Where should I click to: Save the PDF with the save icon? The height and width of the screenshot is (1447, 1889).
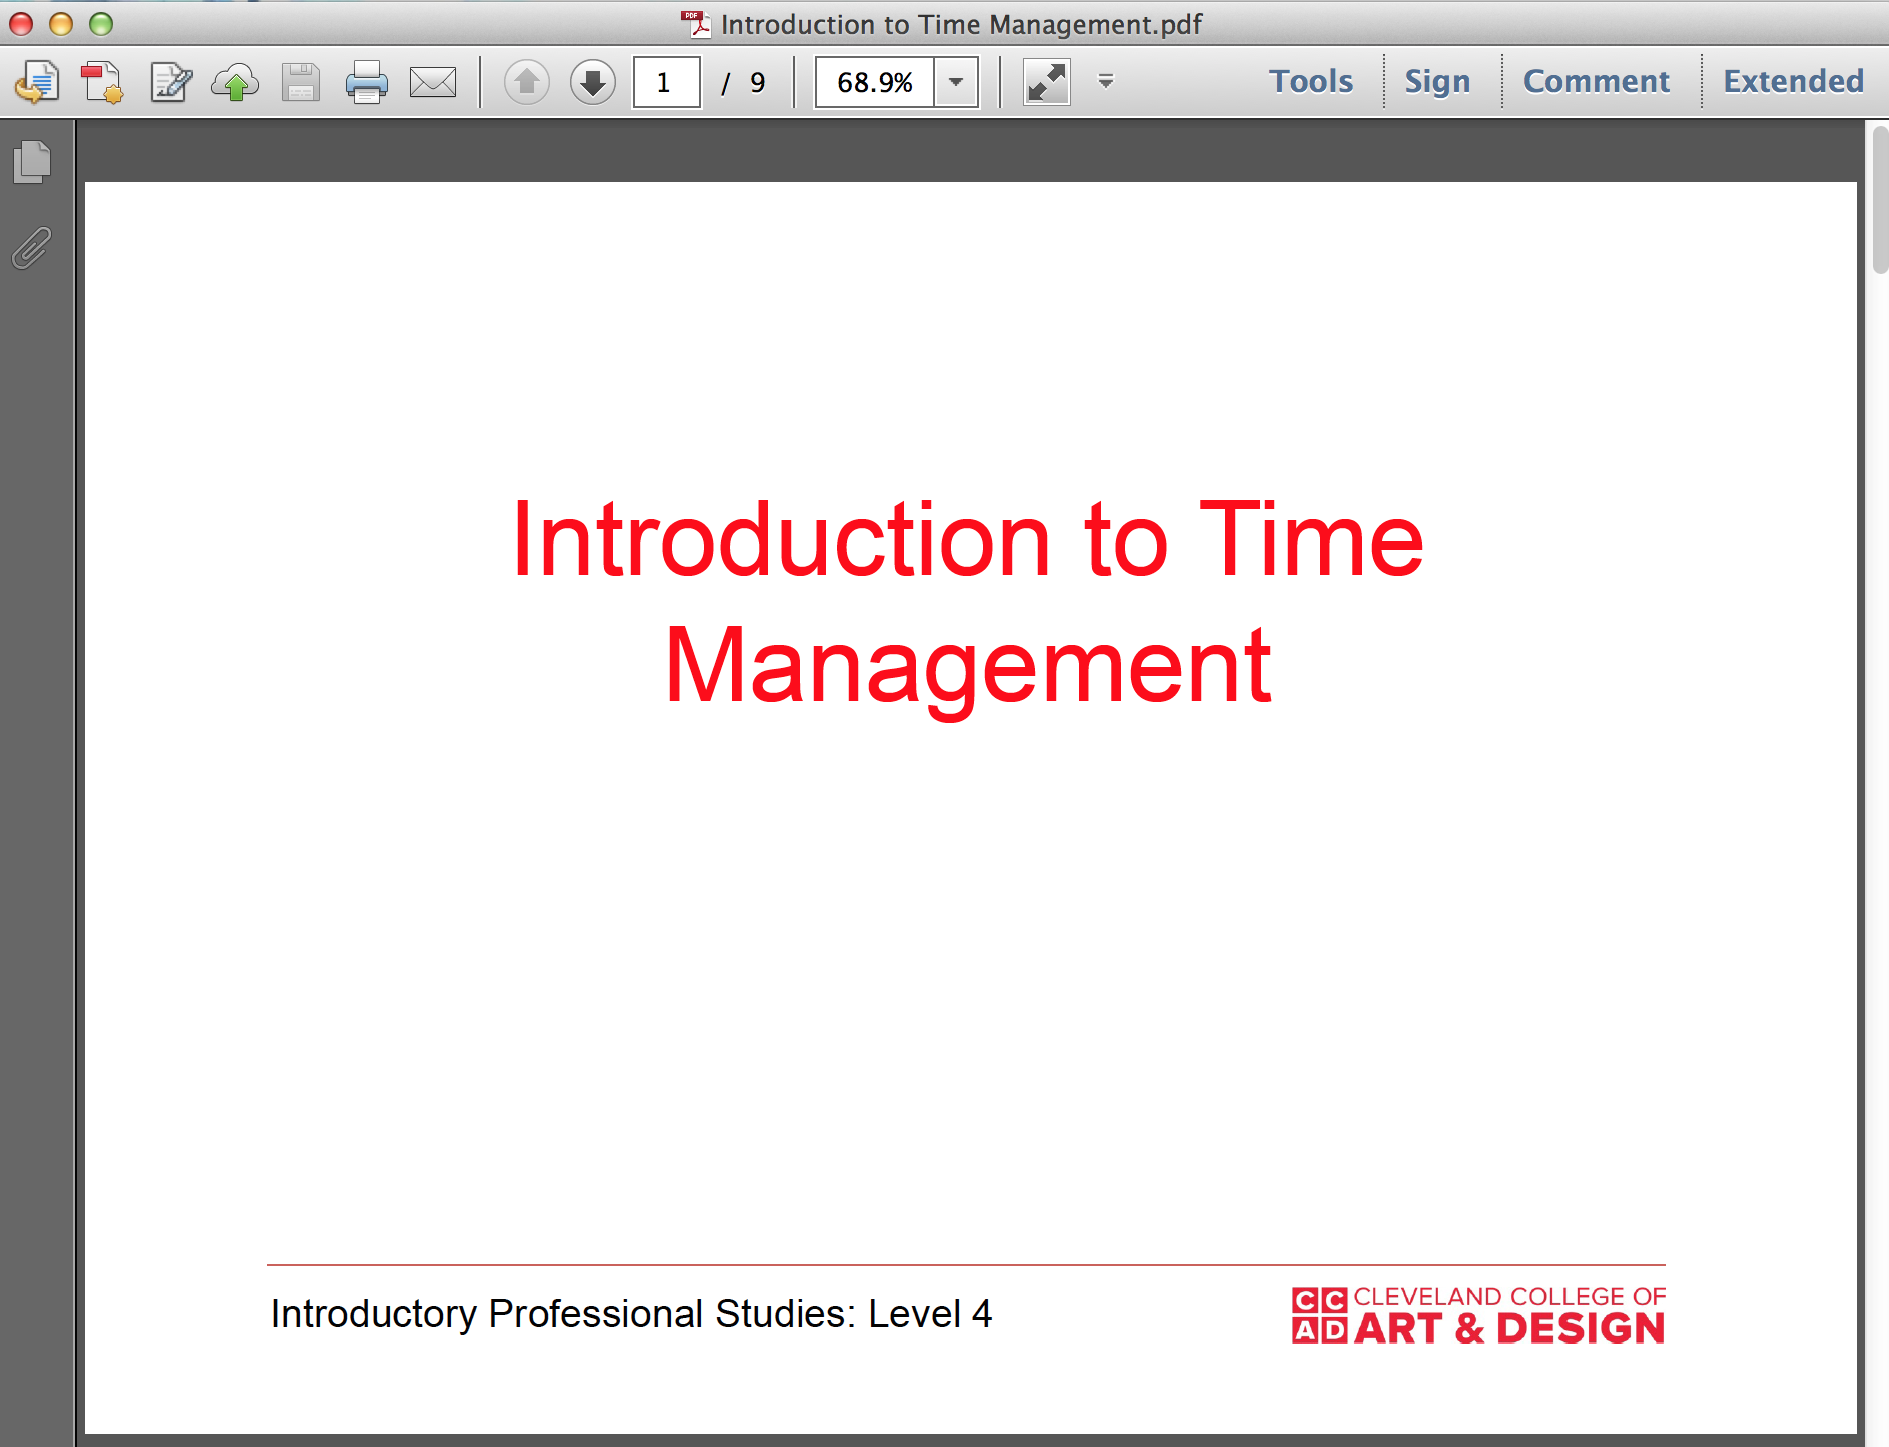pyautogui.click(x=299, y=82)
